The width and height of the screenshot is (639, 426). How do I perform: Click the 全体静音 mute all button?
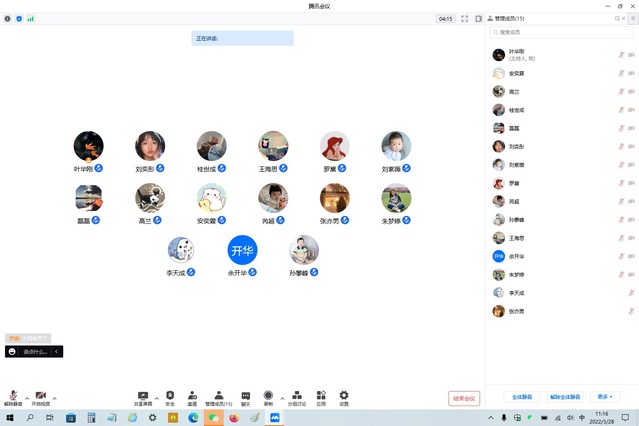tap(522, 397)
